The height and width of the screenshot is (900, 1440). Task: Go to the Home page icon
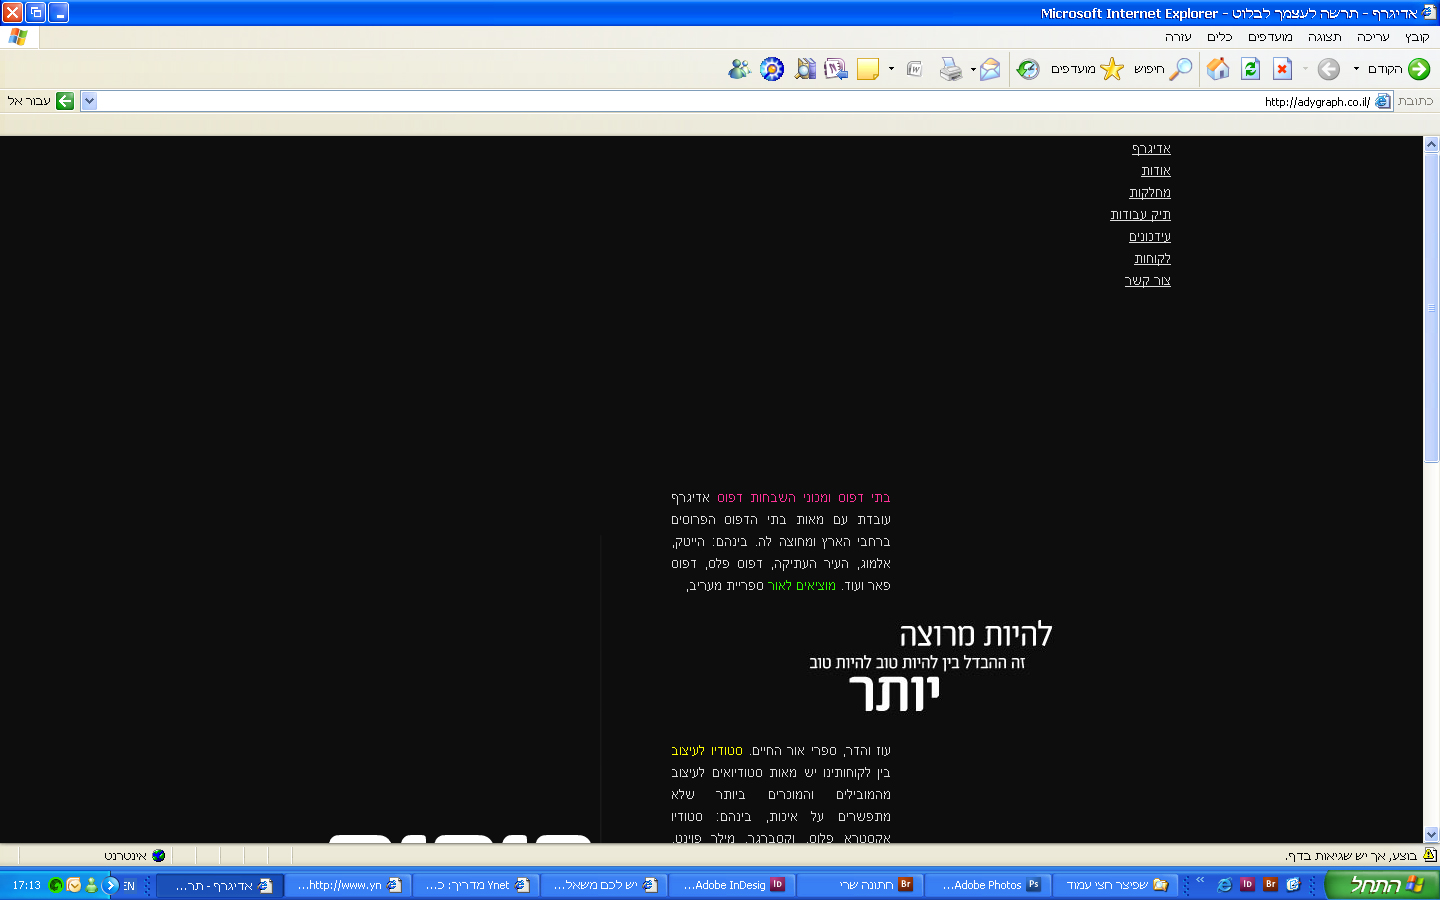1218,69
